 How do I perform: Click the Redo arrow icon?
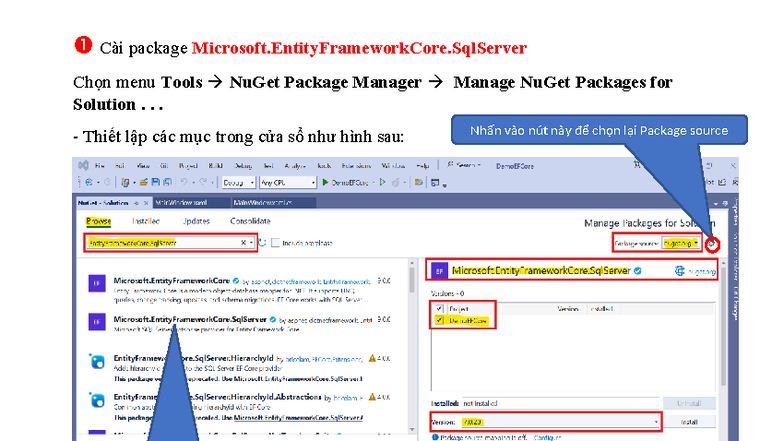(x=203, y=182)
